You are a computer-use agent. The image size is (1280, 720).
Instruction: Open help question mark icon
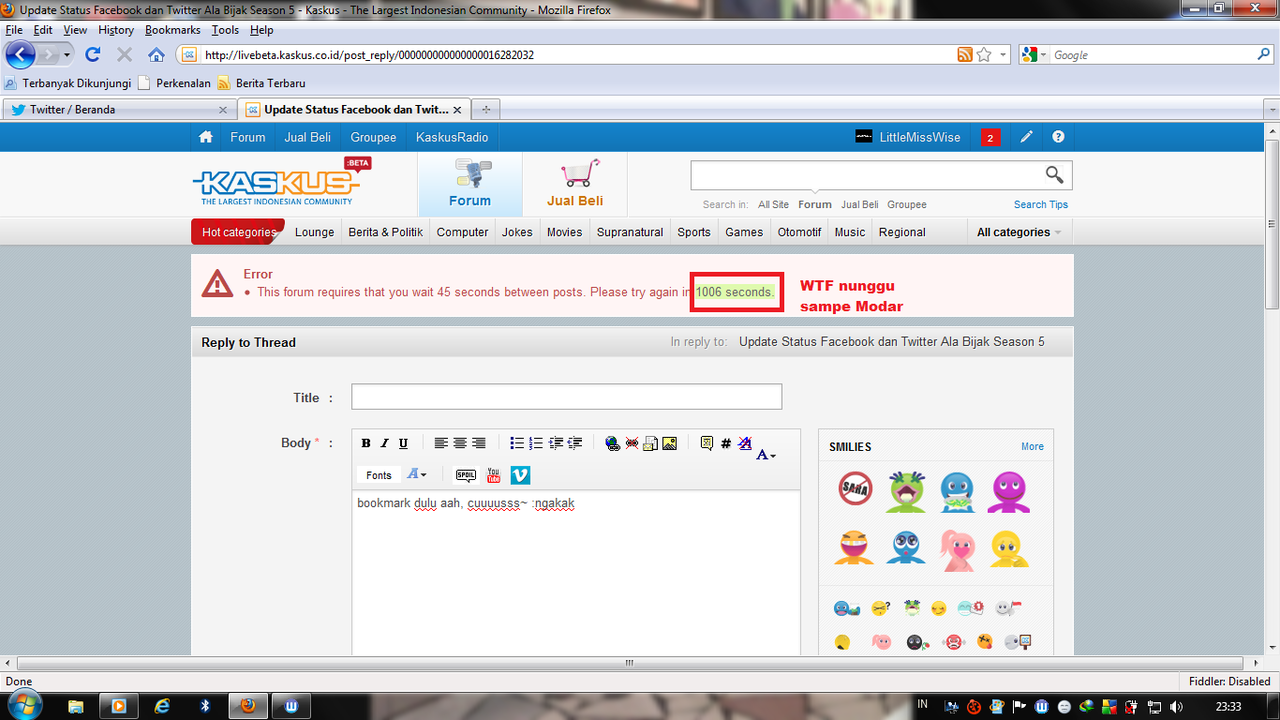[x=1058, y=137]
